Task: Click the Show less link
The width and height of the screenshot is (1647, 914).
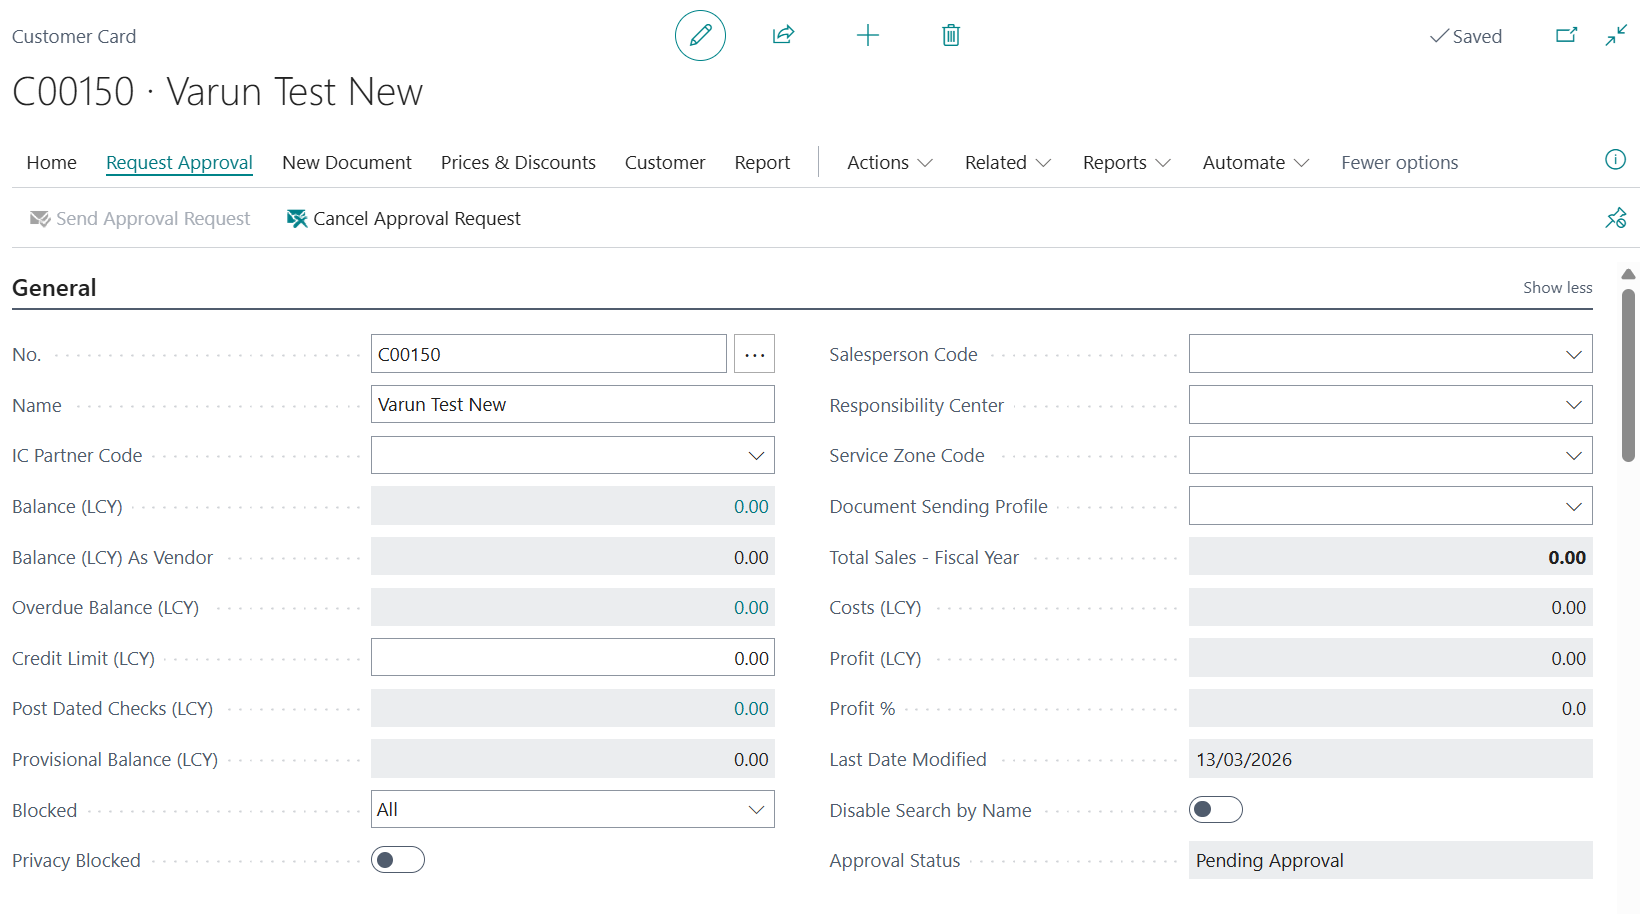Action: click(x=1557, y=288)
